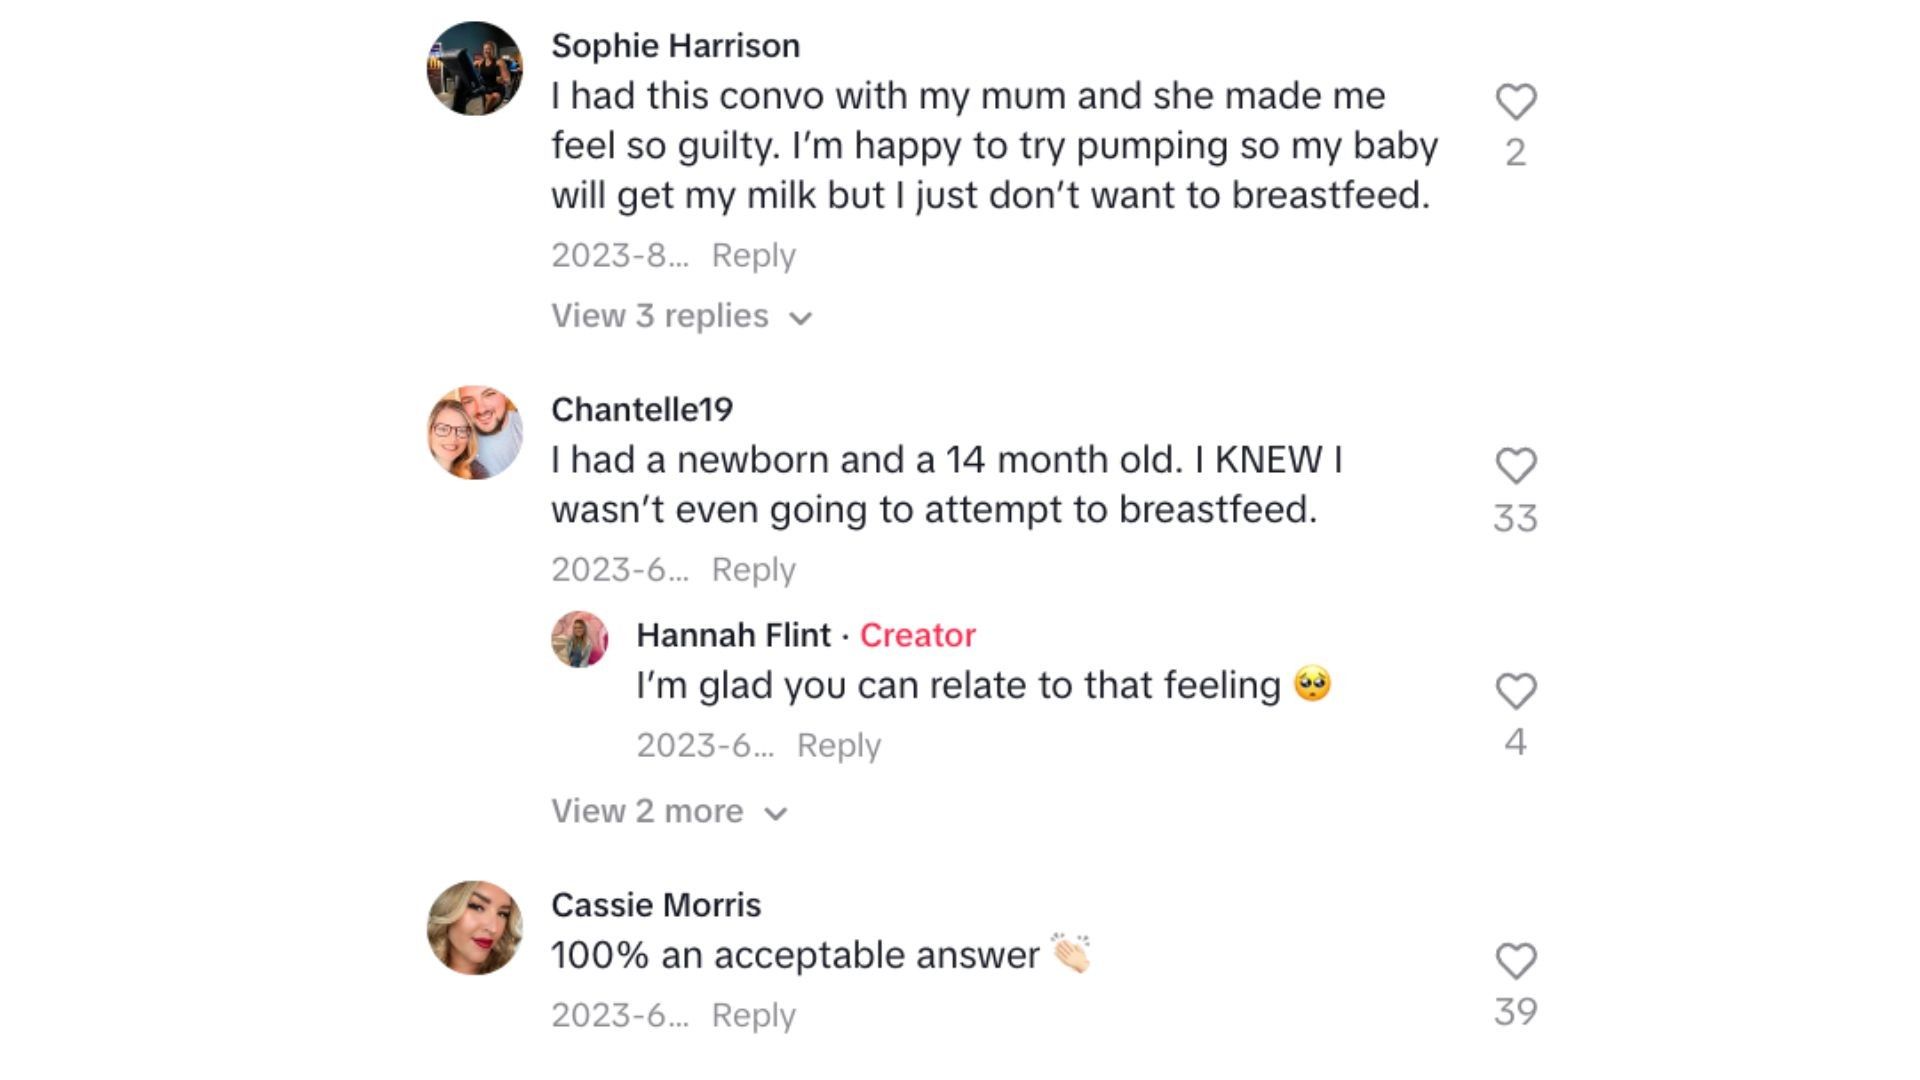
Task: Open Chantelle19's profile avatar
Action: click(x=474, y=432)
